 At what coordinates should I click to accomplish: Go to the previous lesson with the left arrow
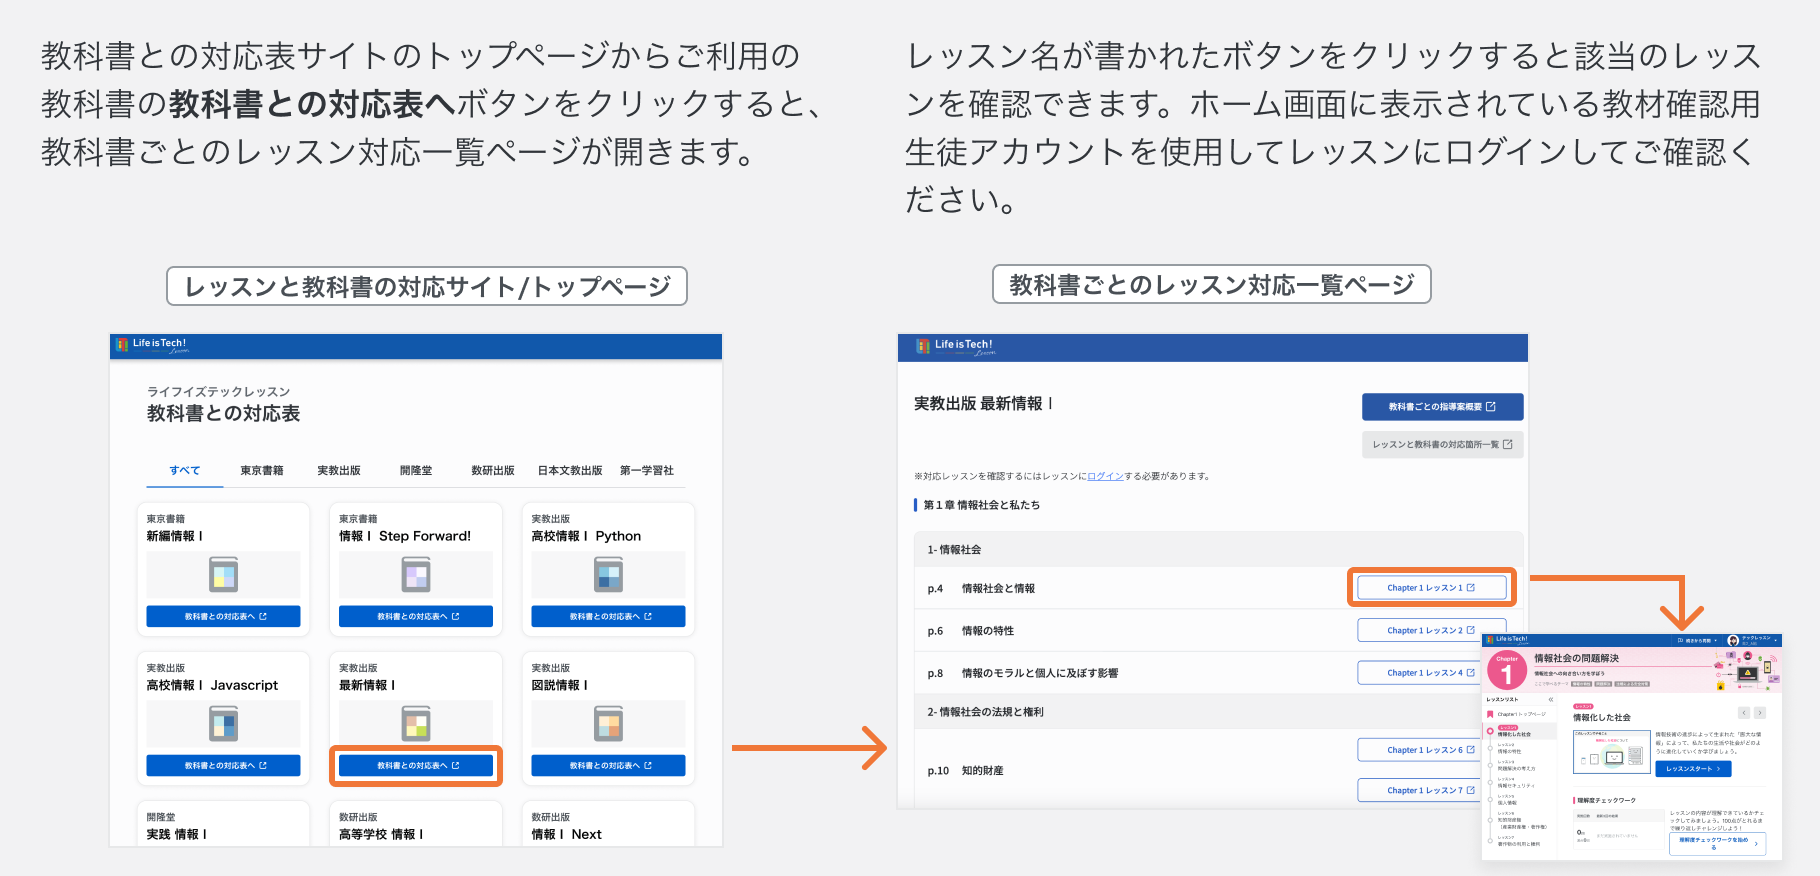coord(1744,713)
